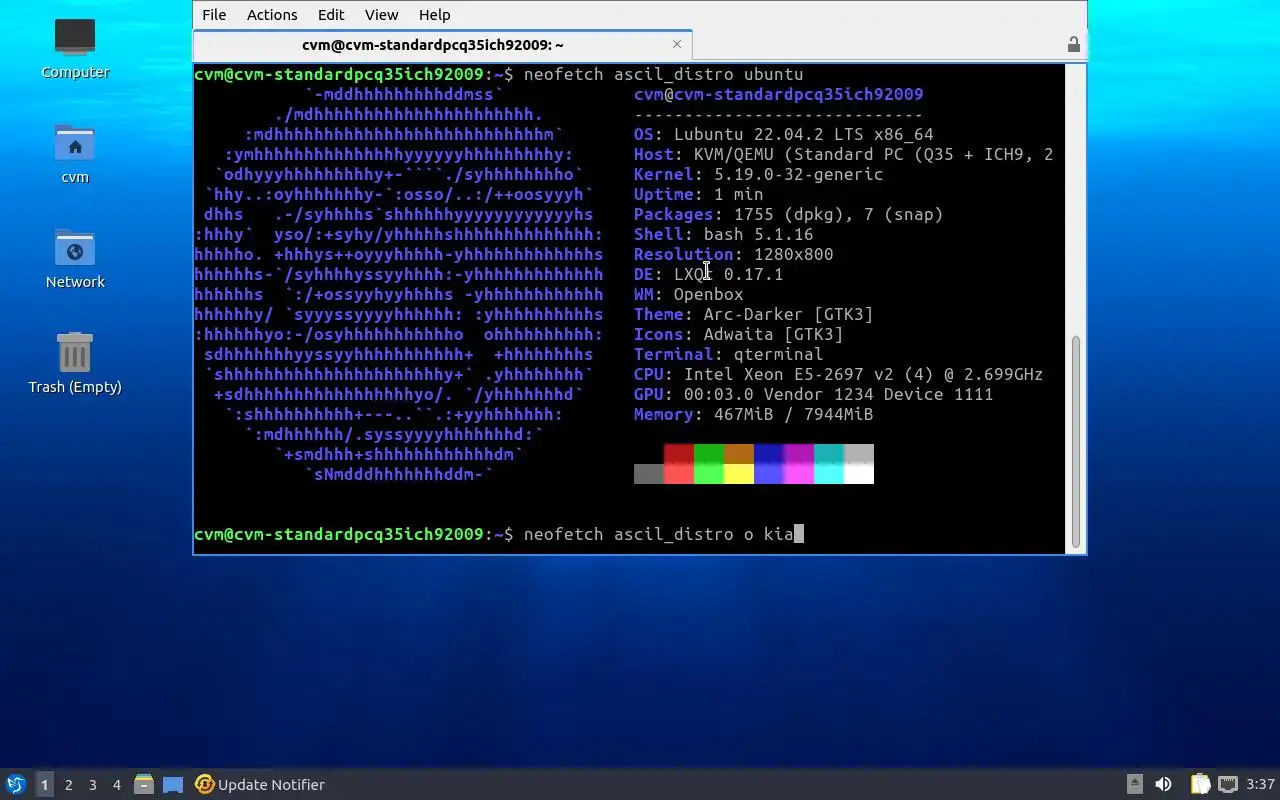Open the View menu in QTerminal
This screenshot has width=1280, height=800.
click(x=381, y=15)
